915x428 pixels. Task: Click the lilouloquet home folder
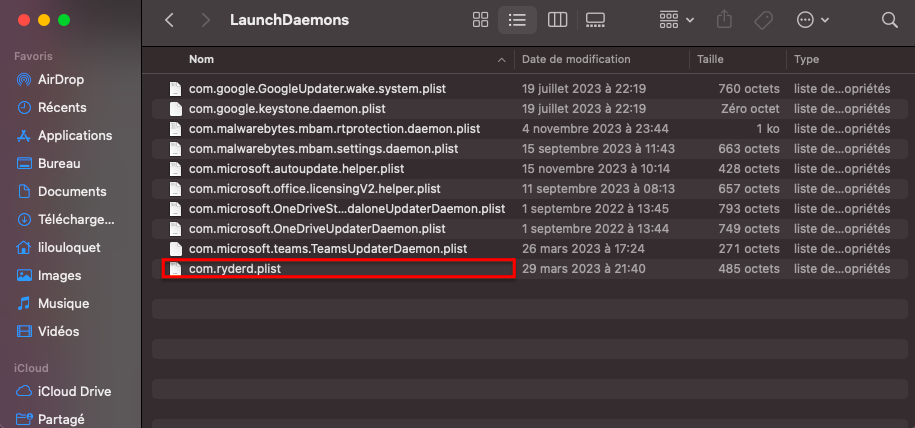69,247
